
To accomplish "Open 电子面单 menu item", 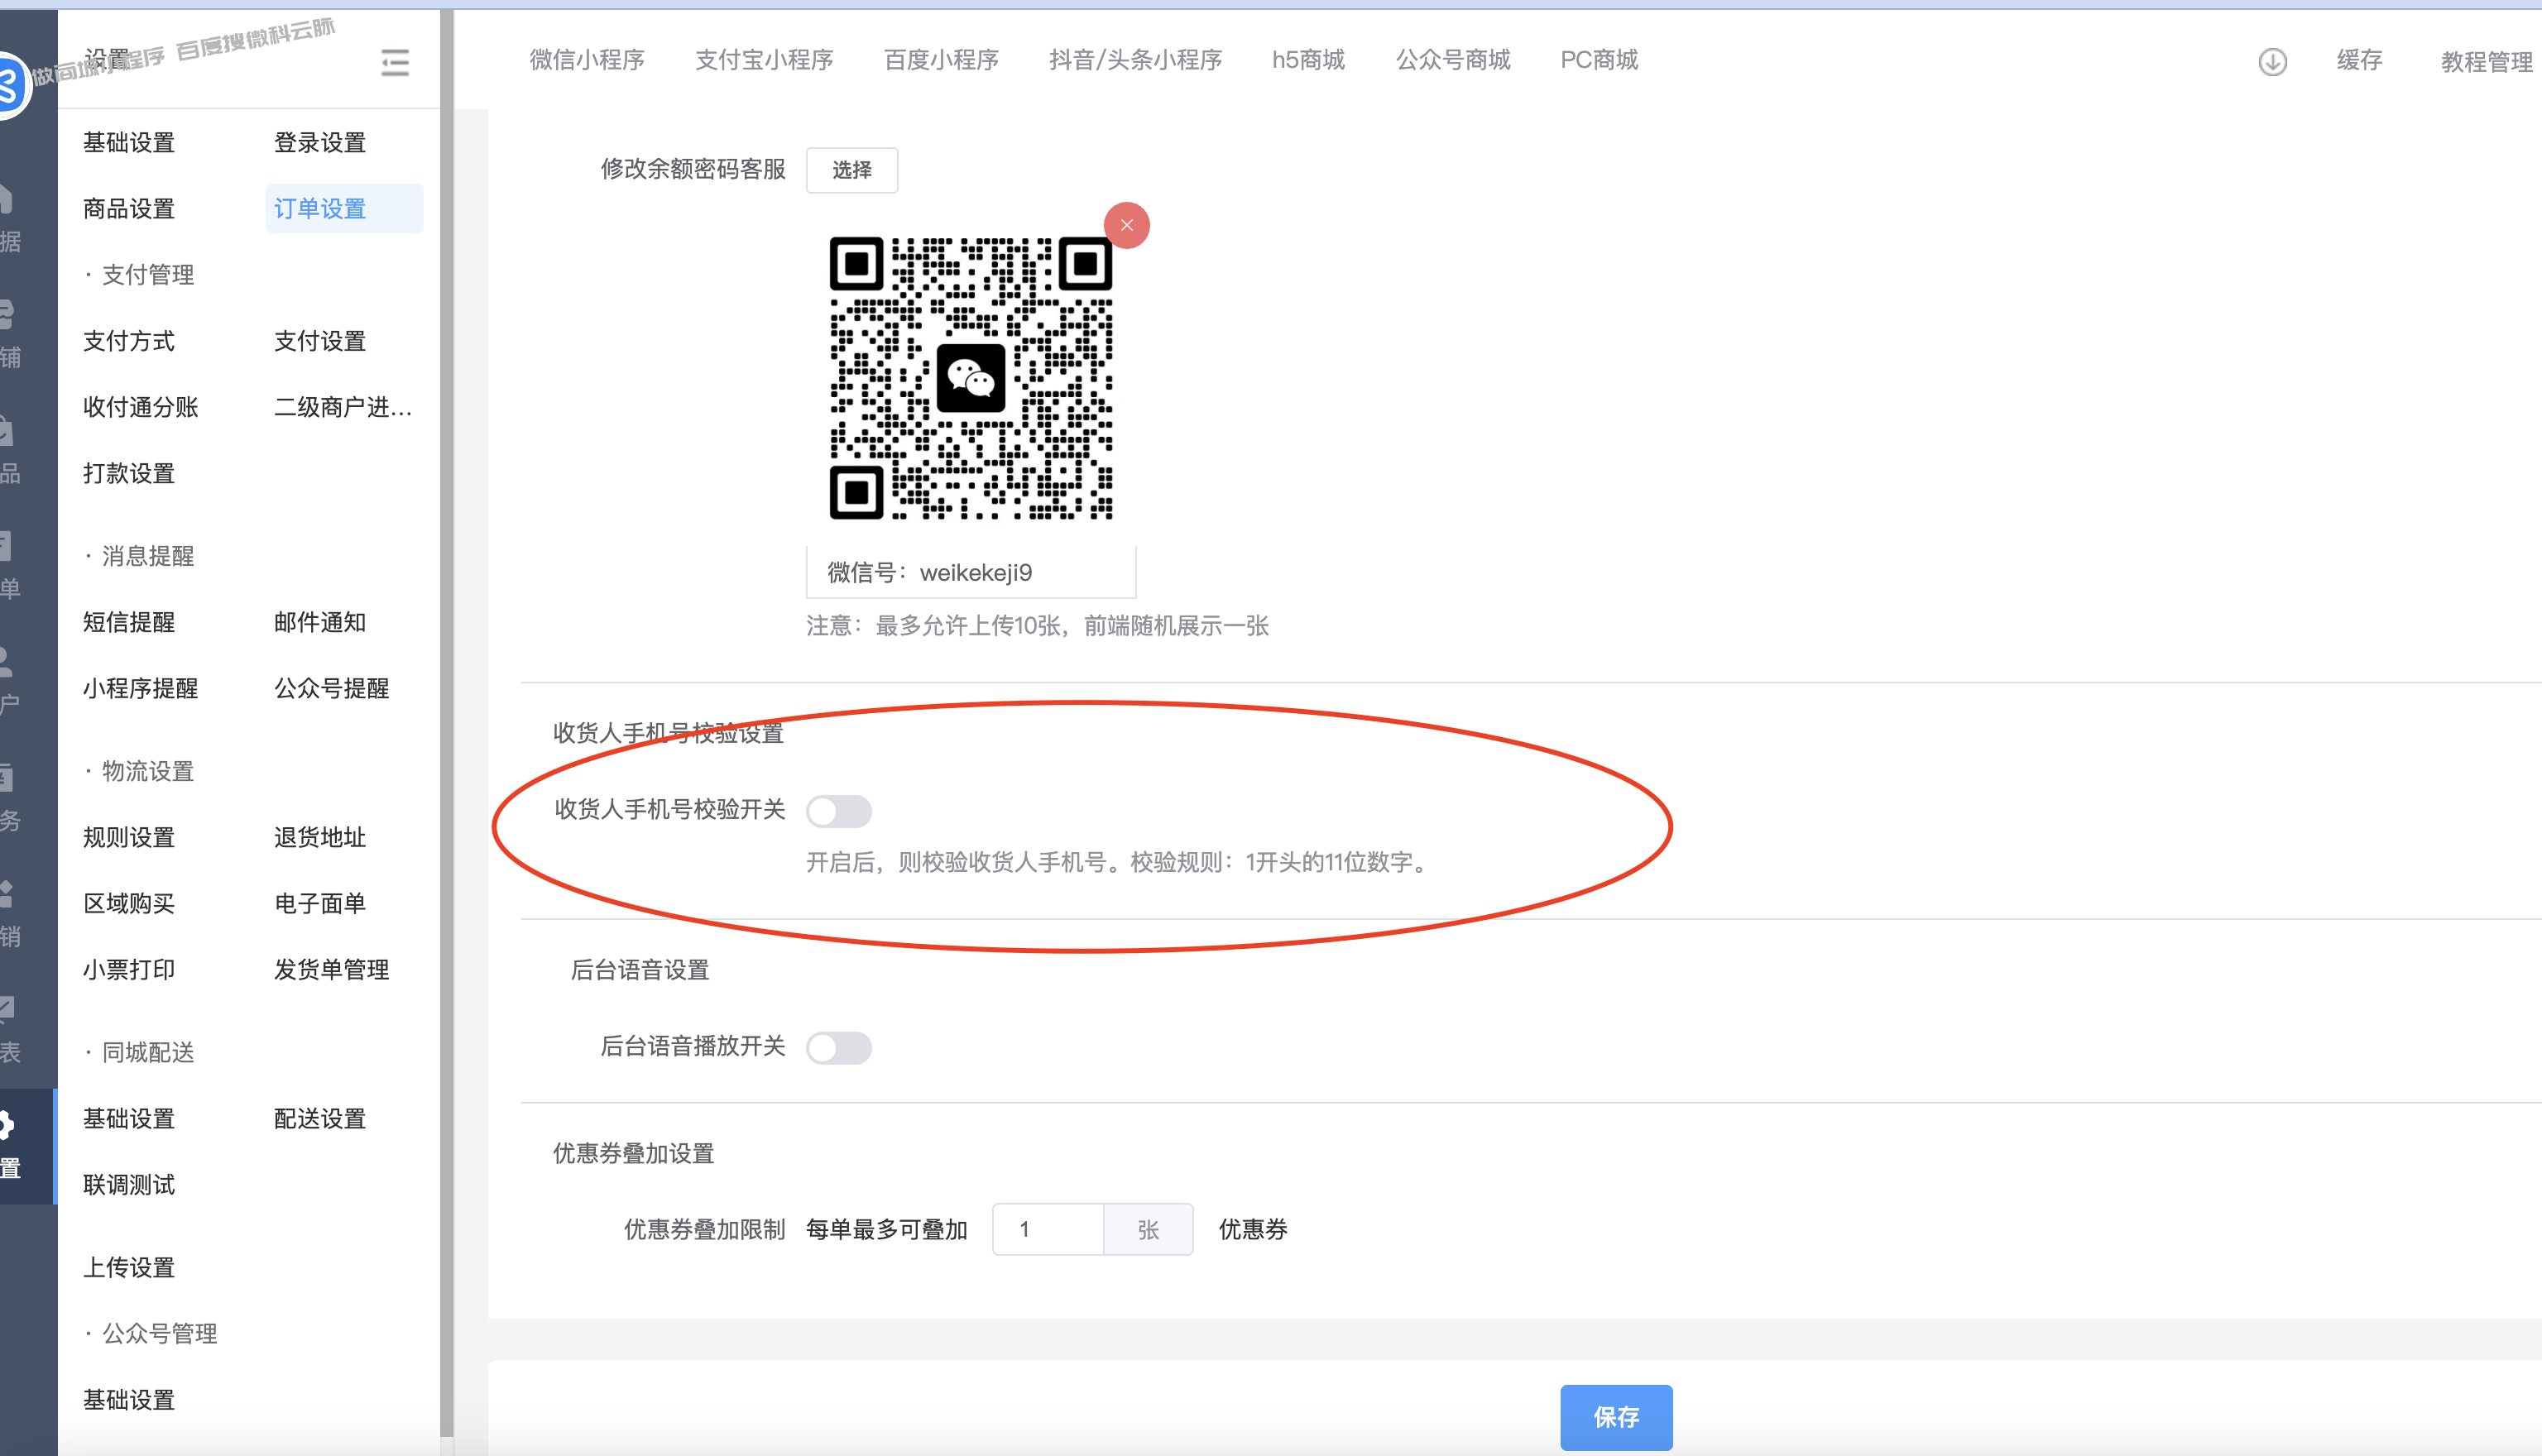I will click(x=320, y=903).
